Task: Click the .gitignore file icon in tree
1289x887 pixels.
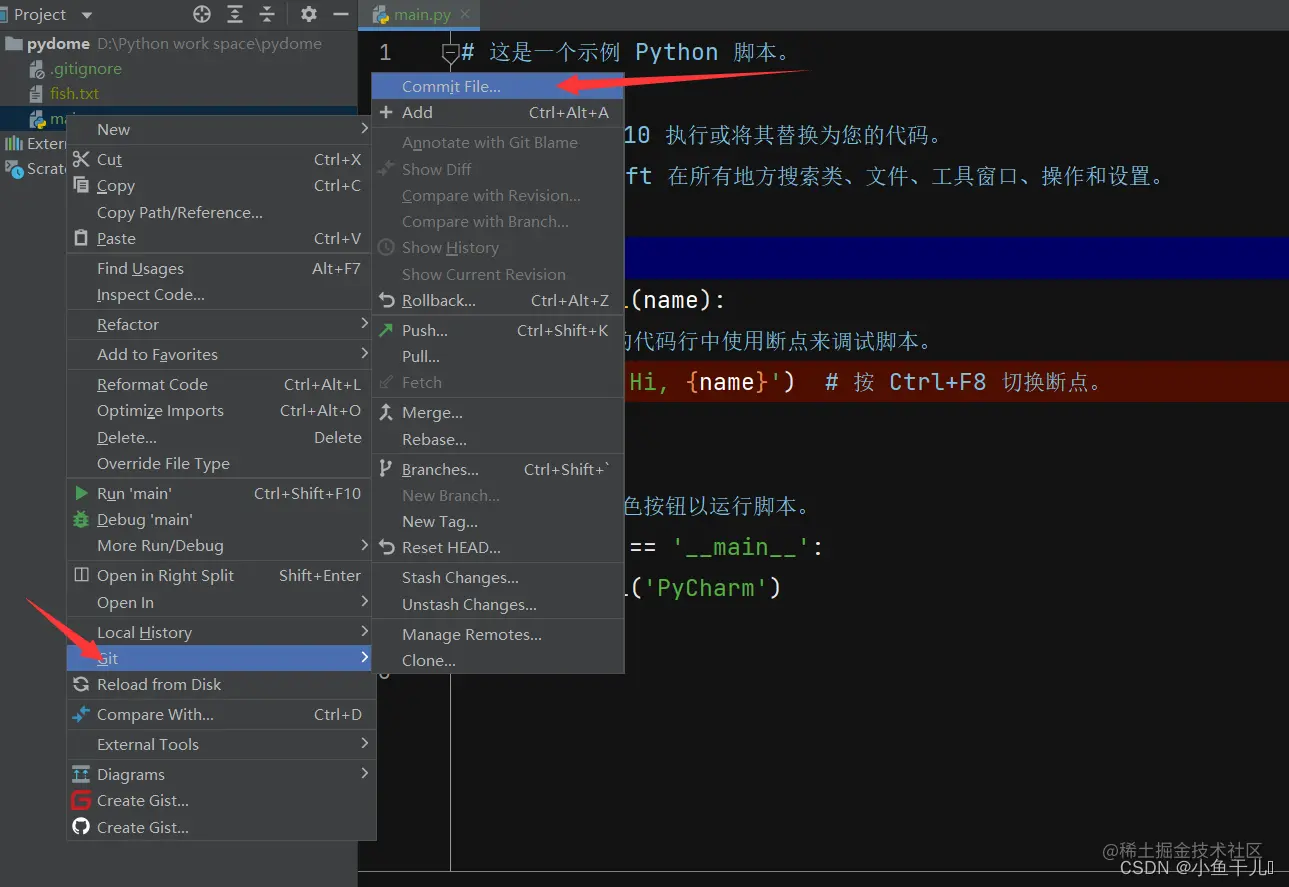Action: pyautogui.click(x=38, y=69)
